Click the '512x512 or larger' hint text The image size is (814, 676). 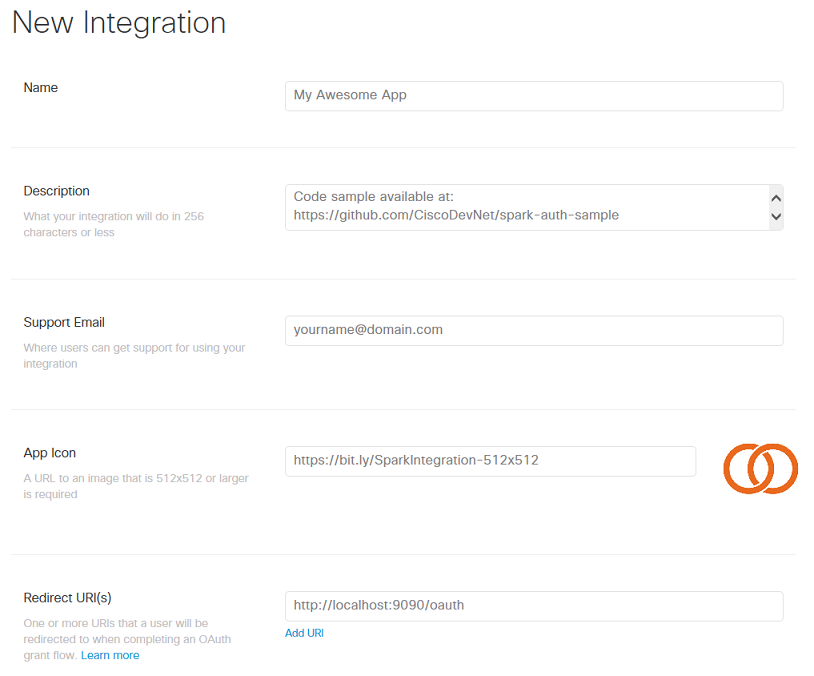[x=136, y=486]
